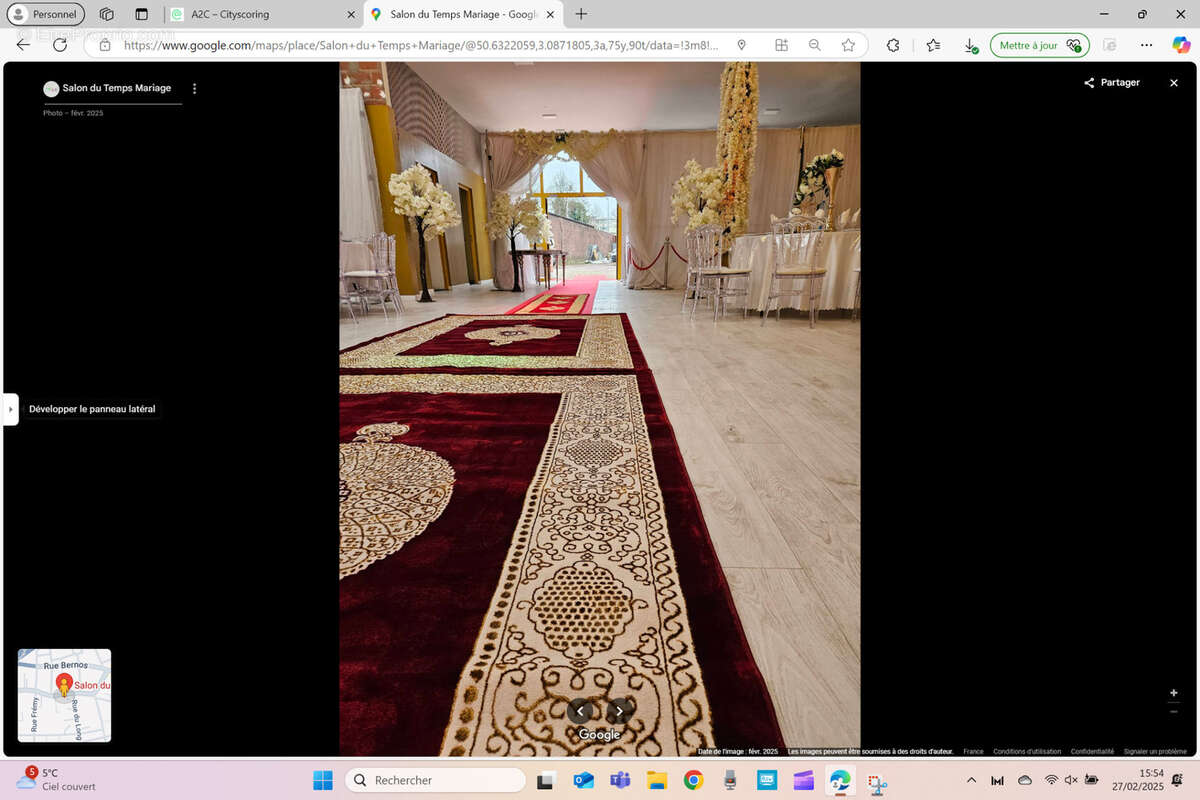Zoom in with the plus control
The image size is (1200, 800).
tap(1174, 693)
